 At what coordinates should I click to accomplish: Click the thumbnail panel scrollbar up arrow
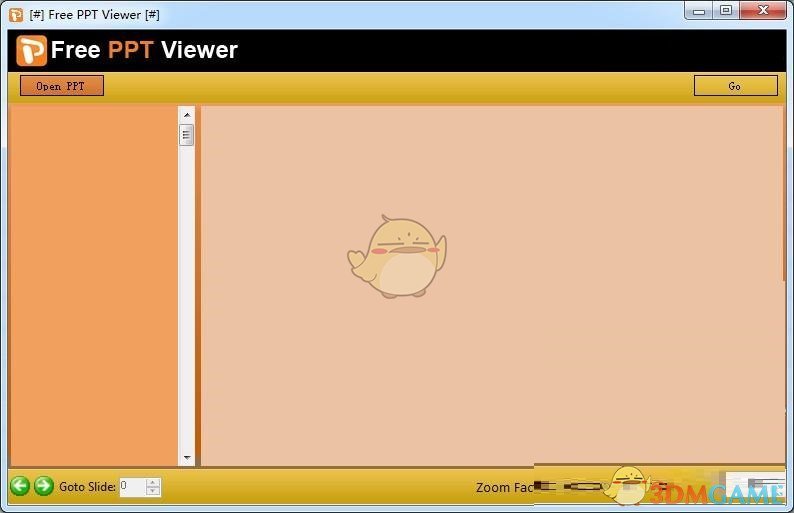pyautogui.click(x=187, y=115)
